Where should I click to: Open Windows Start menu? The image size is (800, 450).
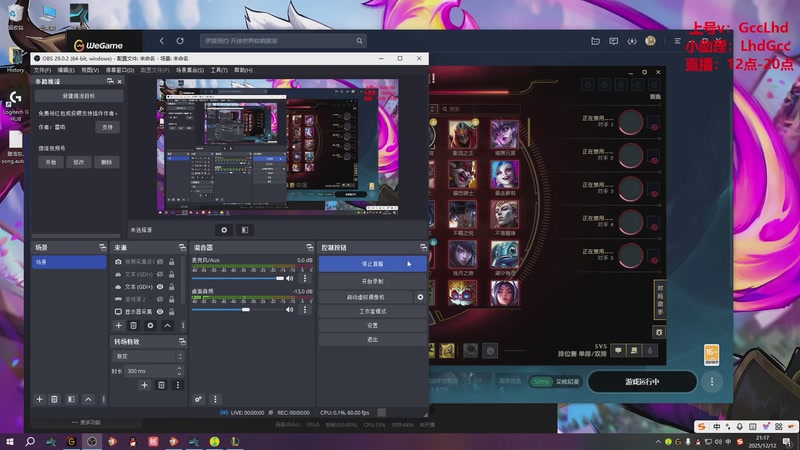[x=10, y=441]
